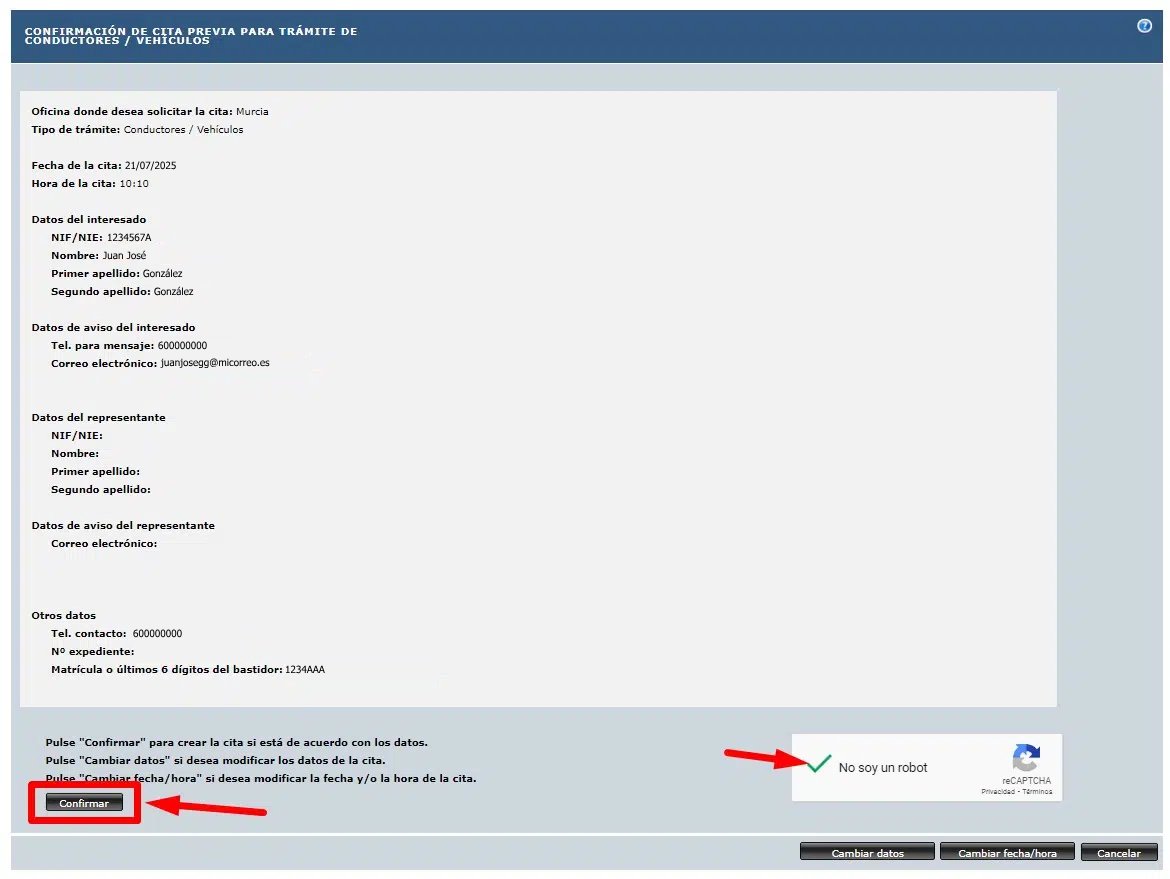The image size is (1170, 879).
Task: Click the email juanjosegg@micorreo.es
Action: pyautogui.click(x=215, y=364)
